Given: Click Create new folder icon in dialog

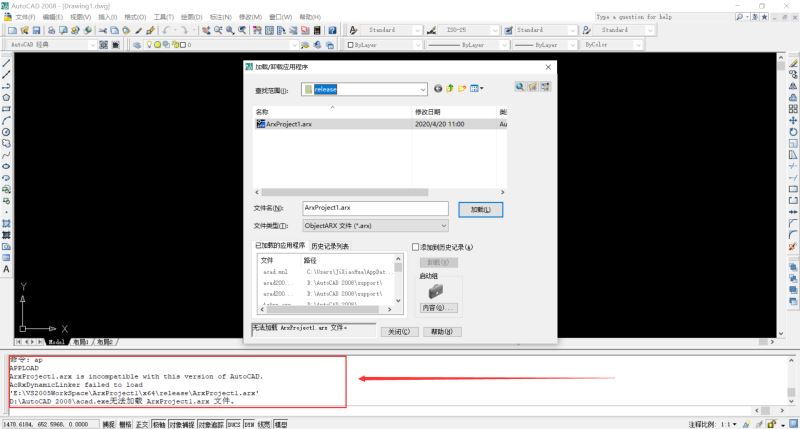Looking at the screenshot, I should [x=462, y=88].
